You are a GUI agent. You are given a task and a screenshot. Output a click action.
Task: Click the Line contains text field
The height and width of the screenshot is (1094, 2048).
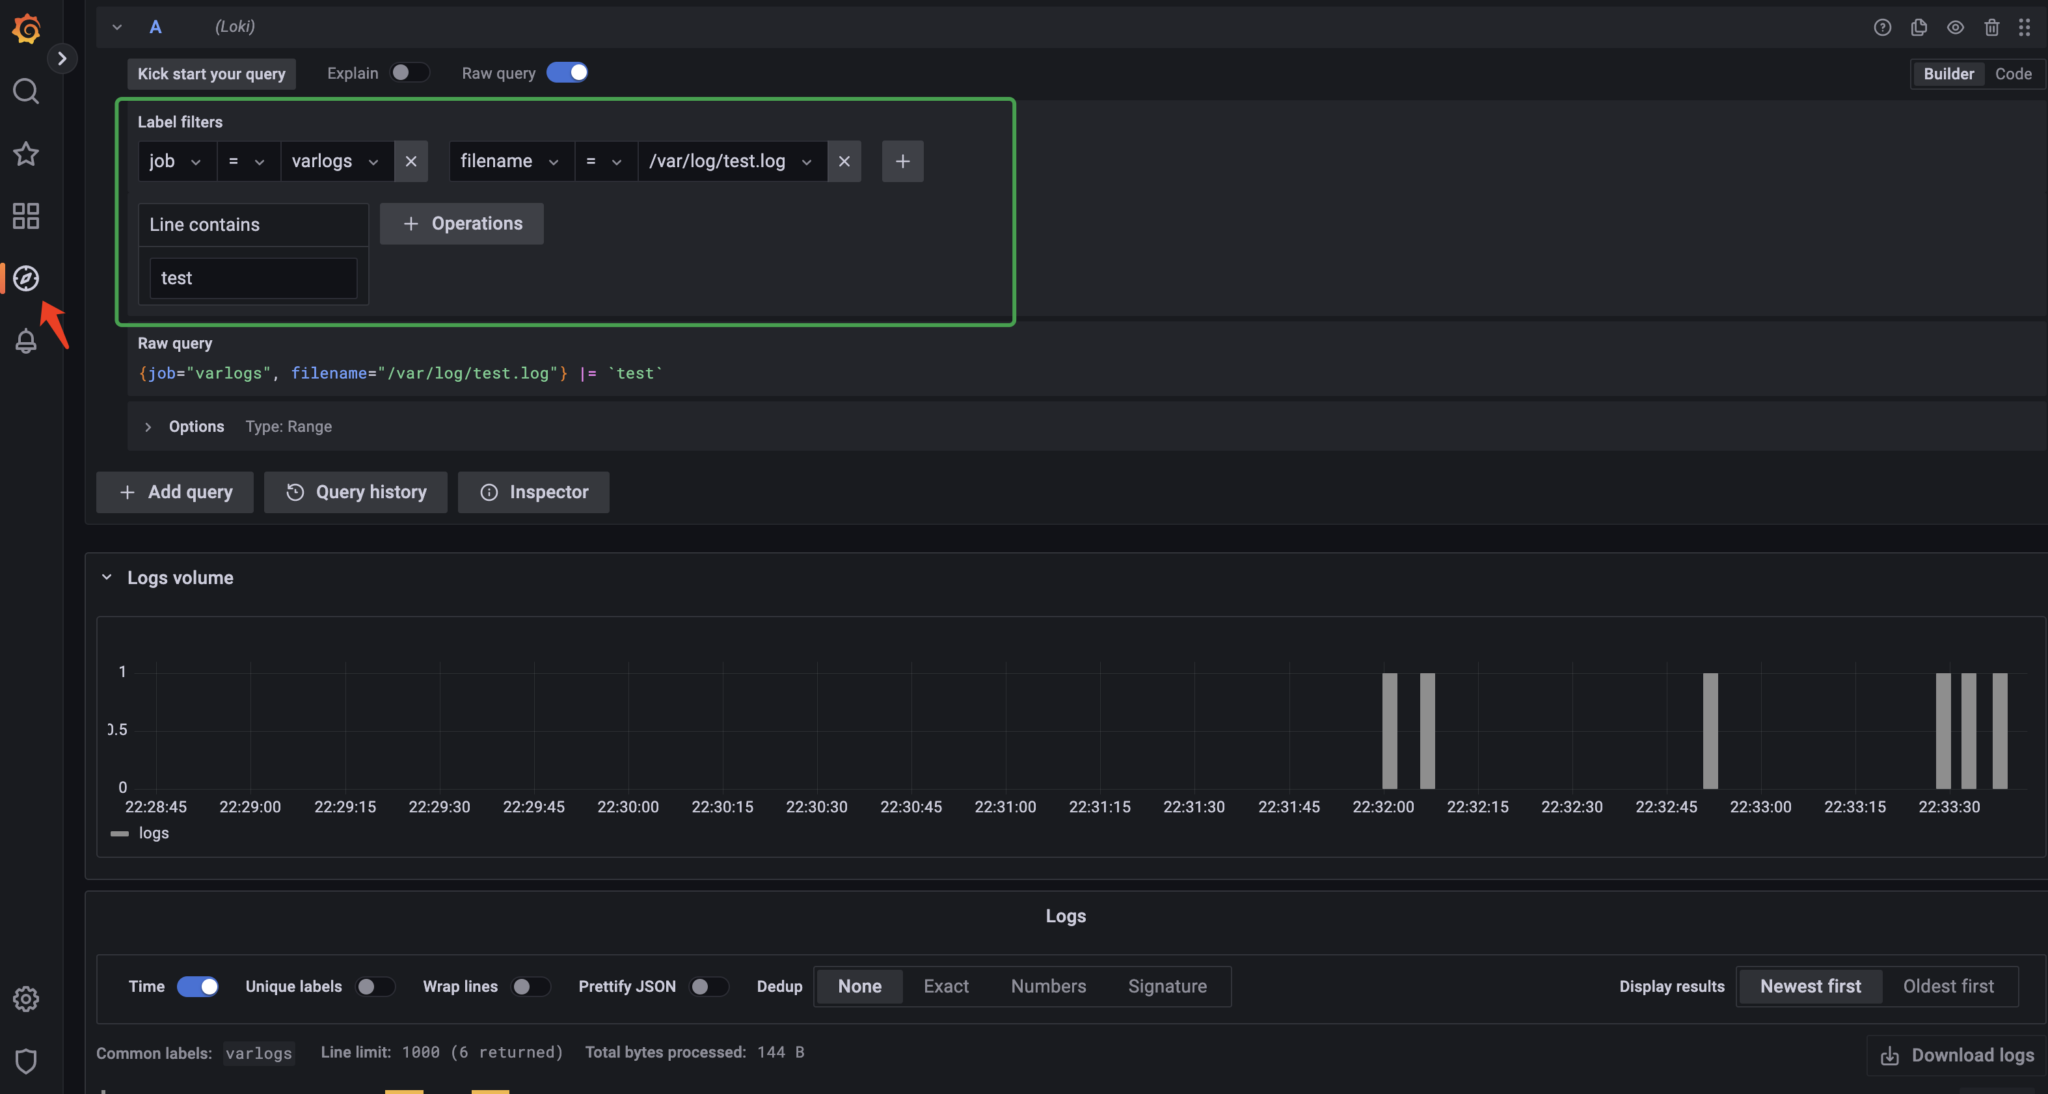tap(253, 279)
